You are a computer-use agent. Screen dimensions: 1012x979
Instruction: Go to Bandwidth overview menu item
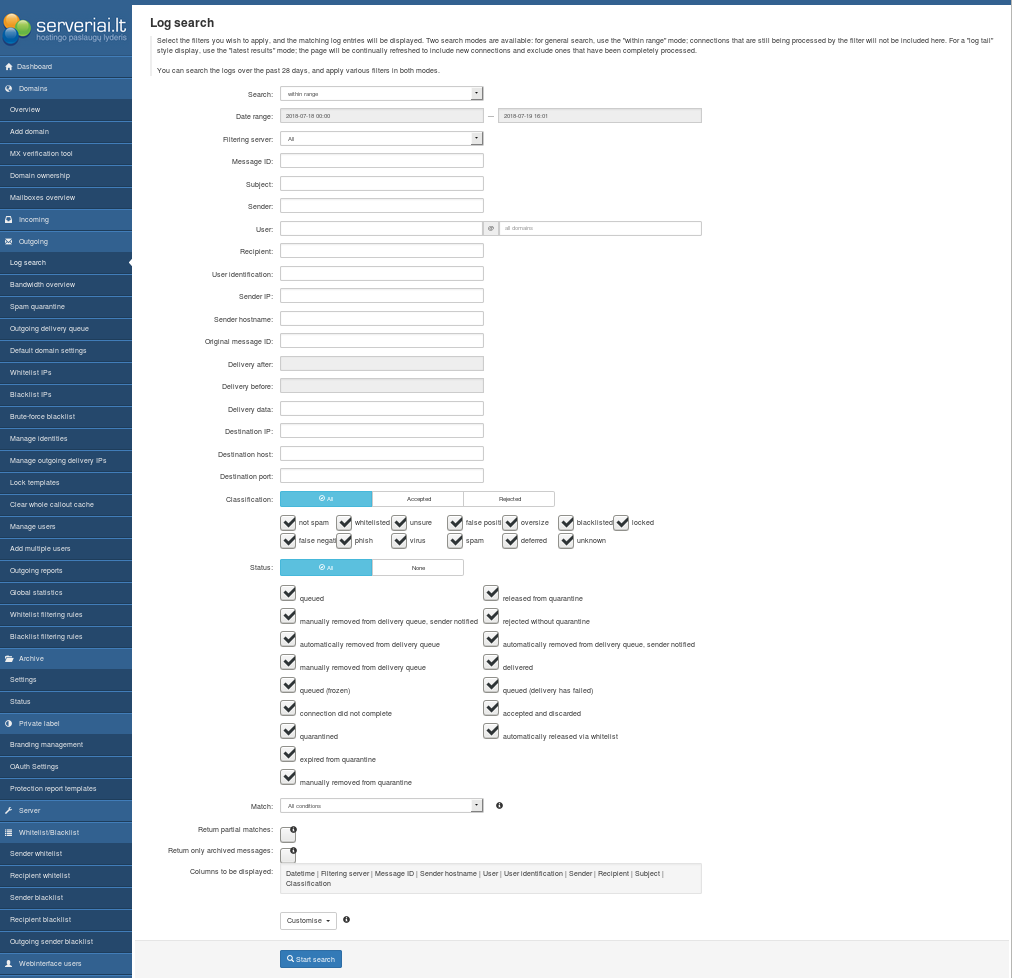pos(42,285)
